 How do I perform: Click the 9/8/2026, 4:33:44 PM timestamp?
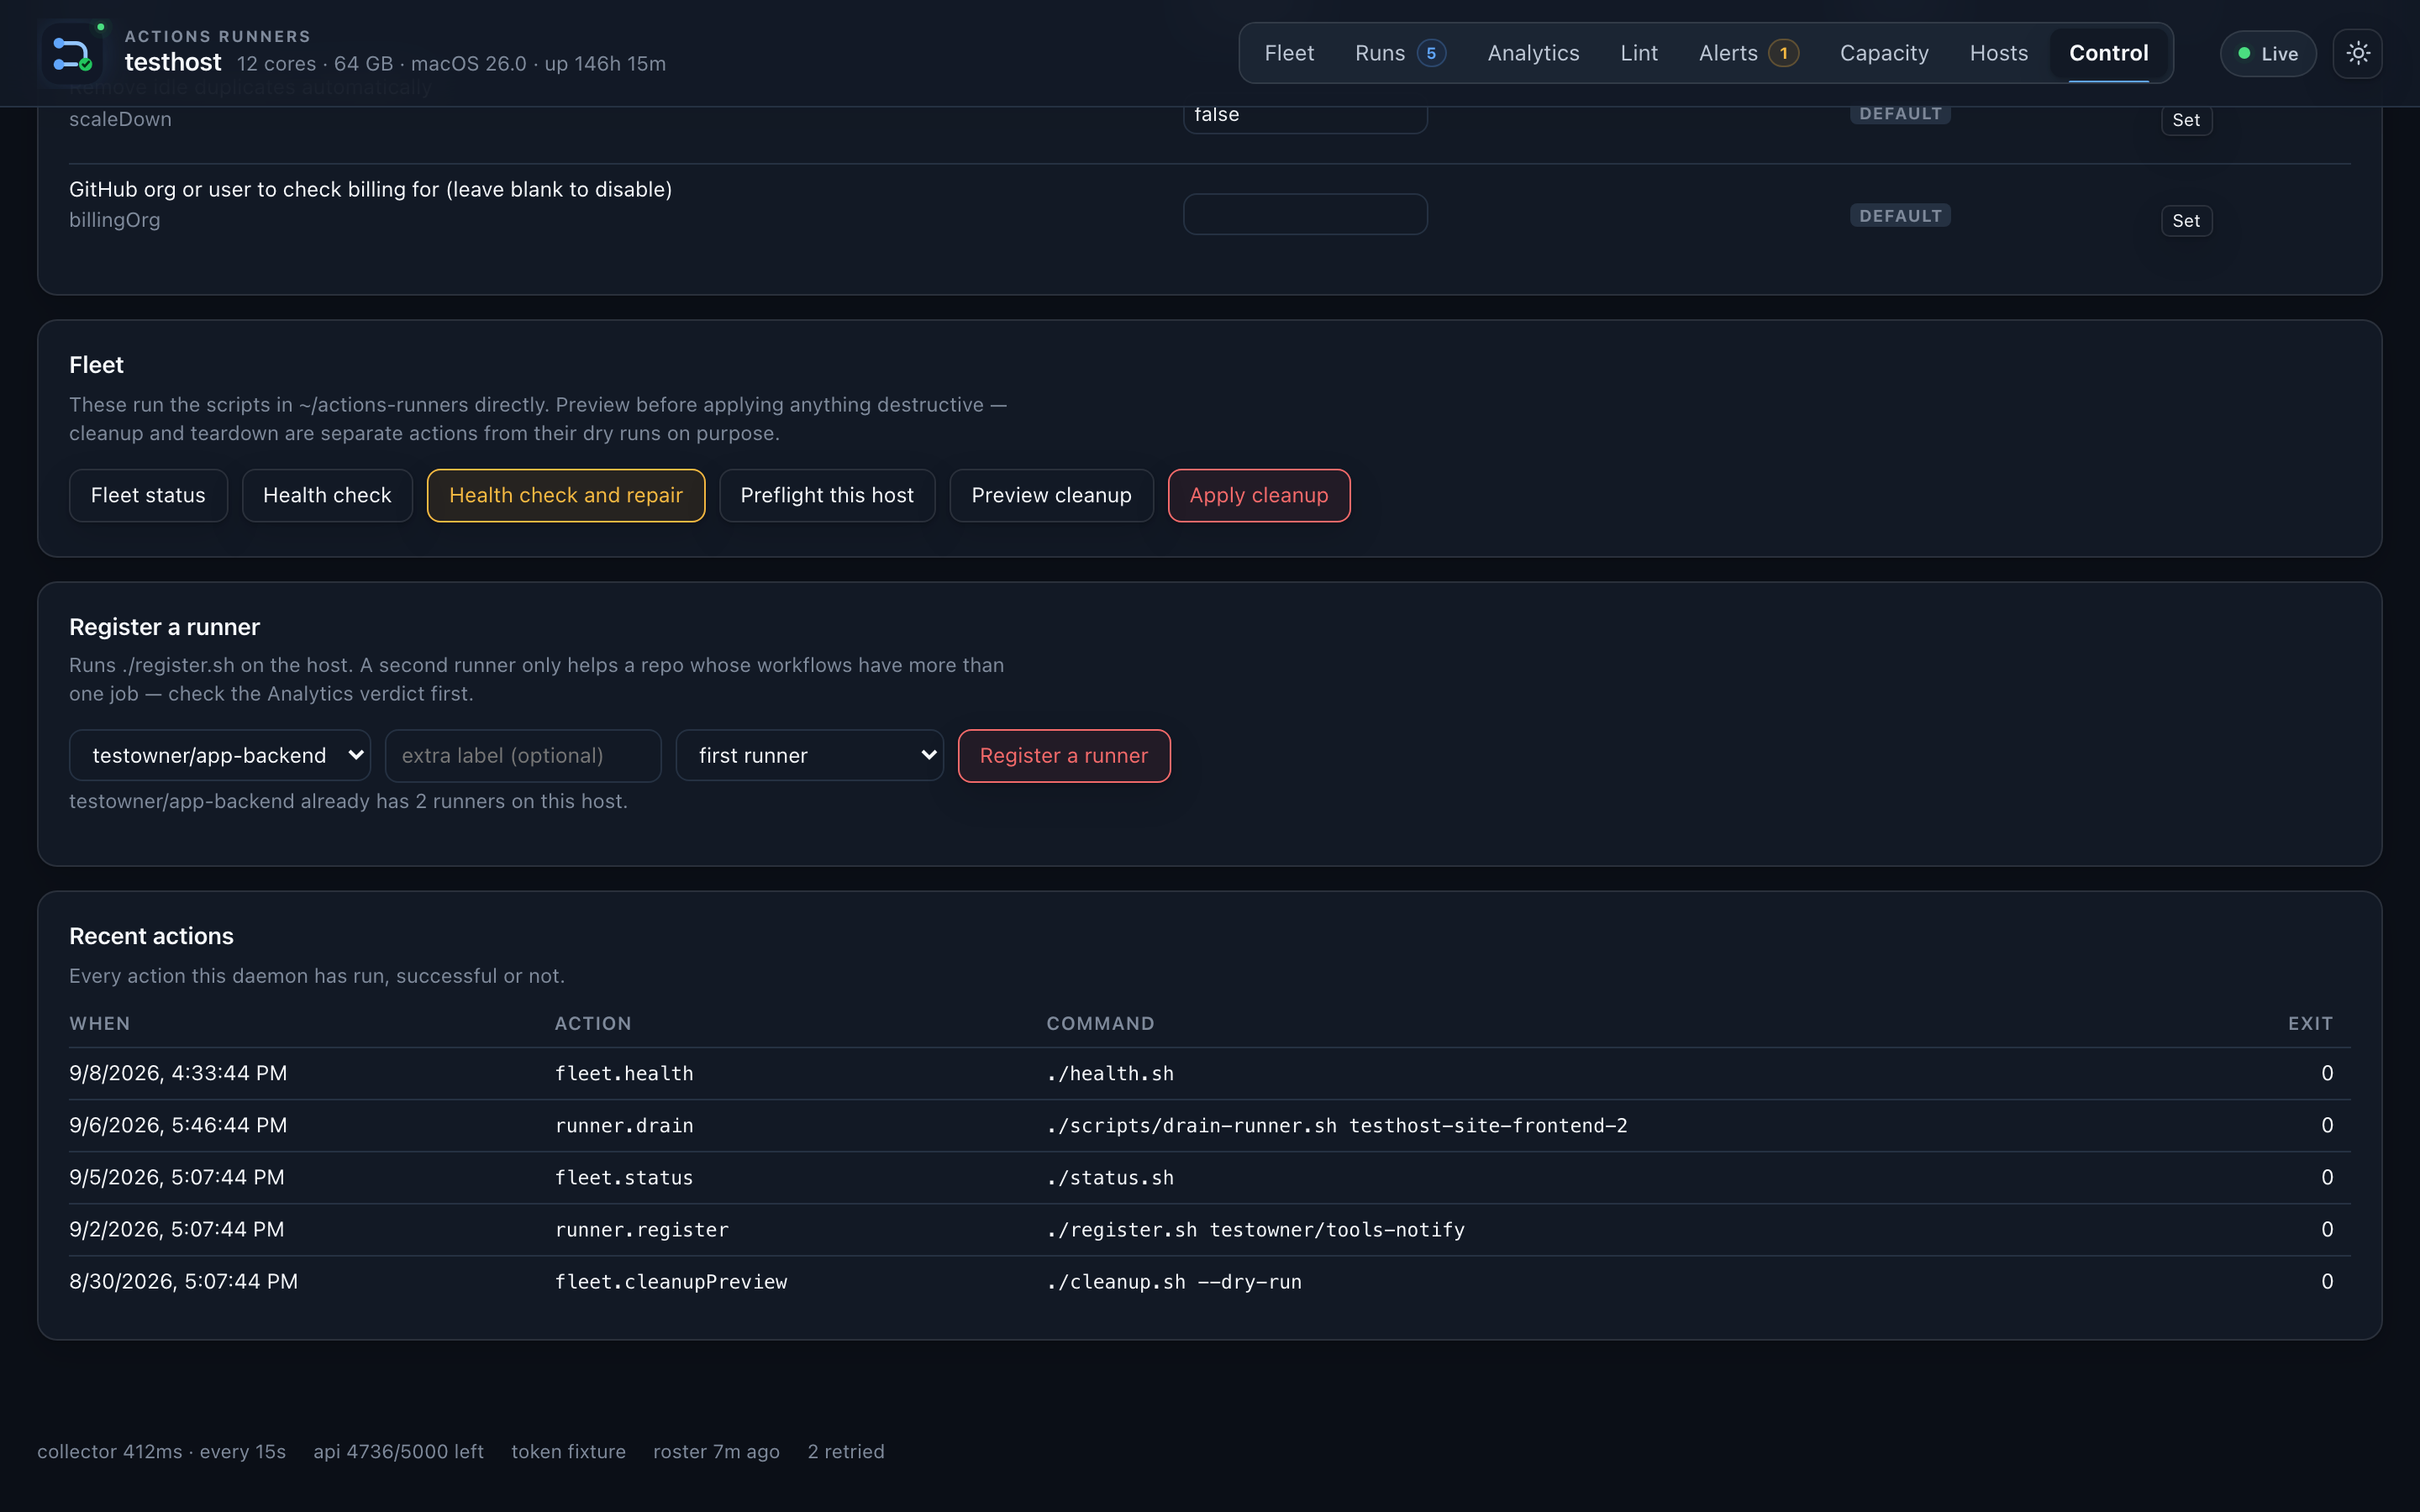click(178, 1073)
